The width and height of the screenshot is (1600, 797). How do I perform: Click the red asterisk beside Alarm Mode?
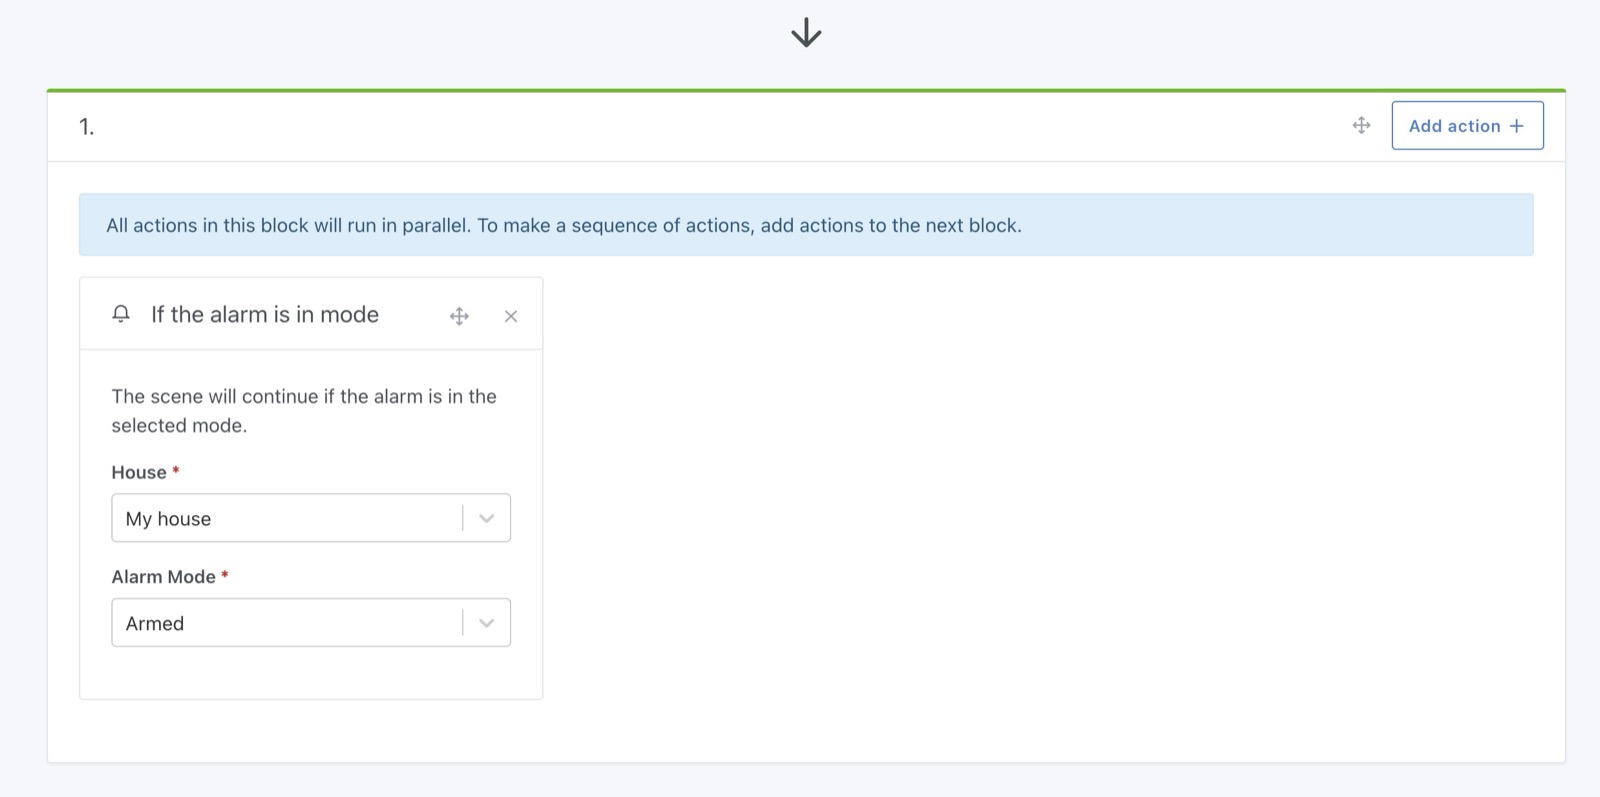tap(225, 575)
